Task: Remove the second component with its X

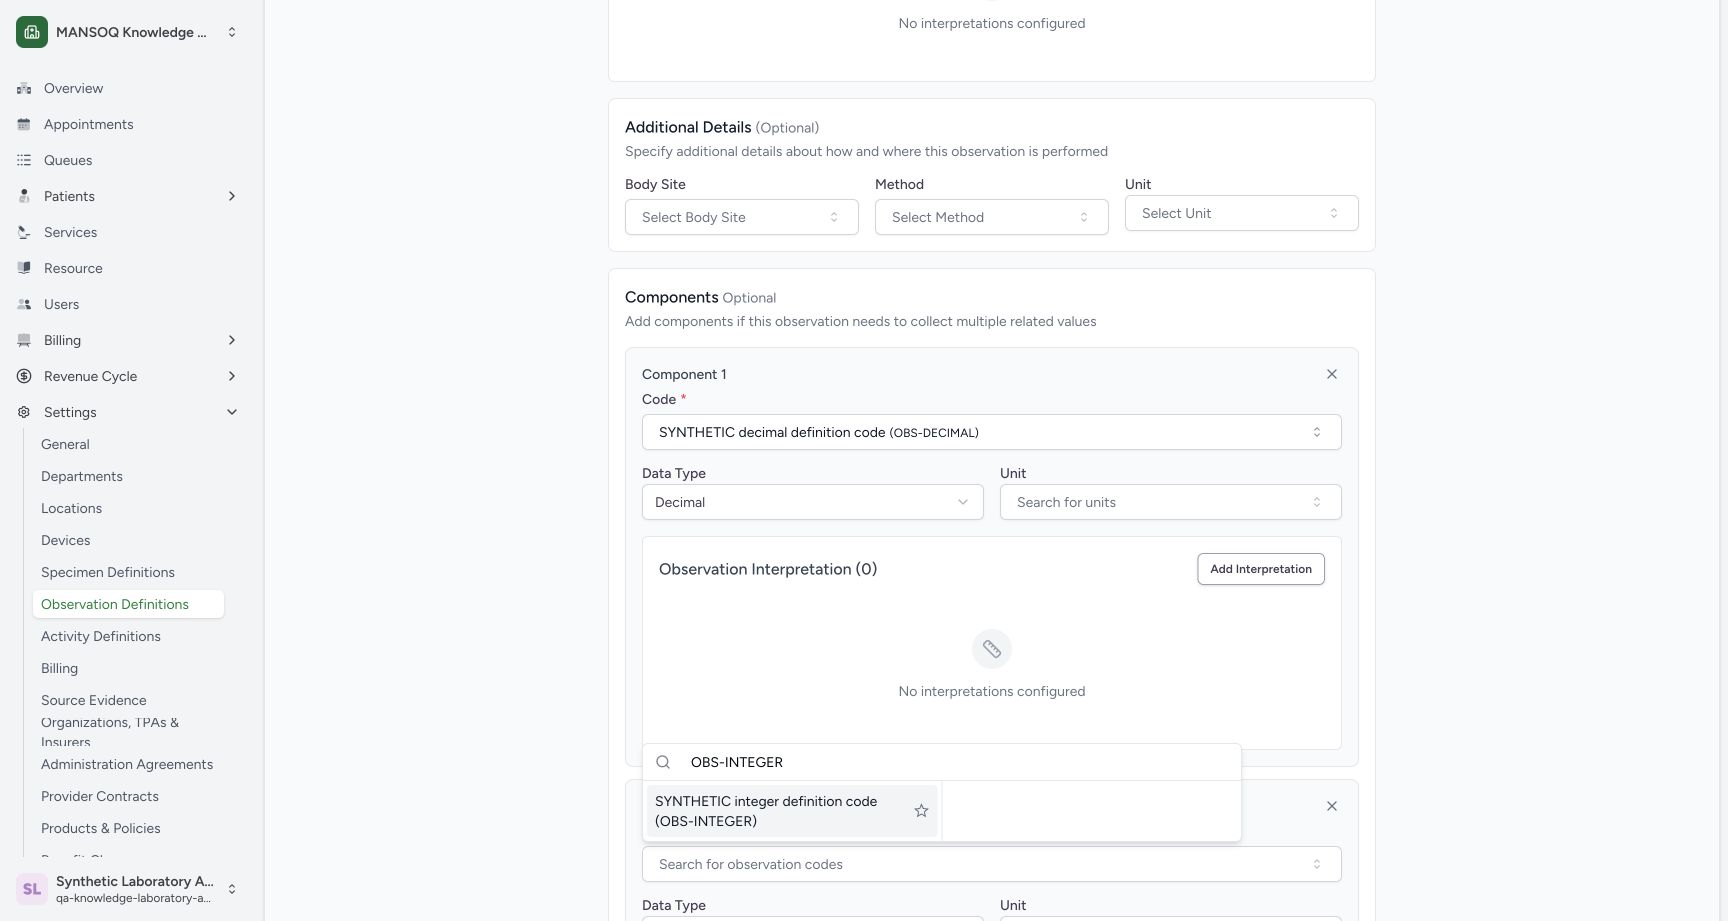Action: click(x=1332, y=806)
